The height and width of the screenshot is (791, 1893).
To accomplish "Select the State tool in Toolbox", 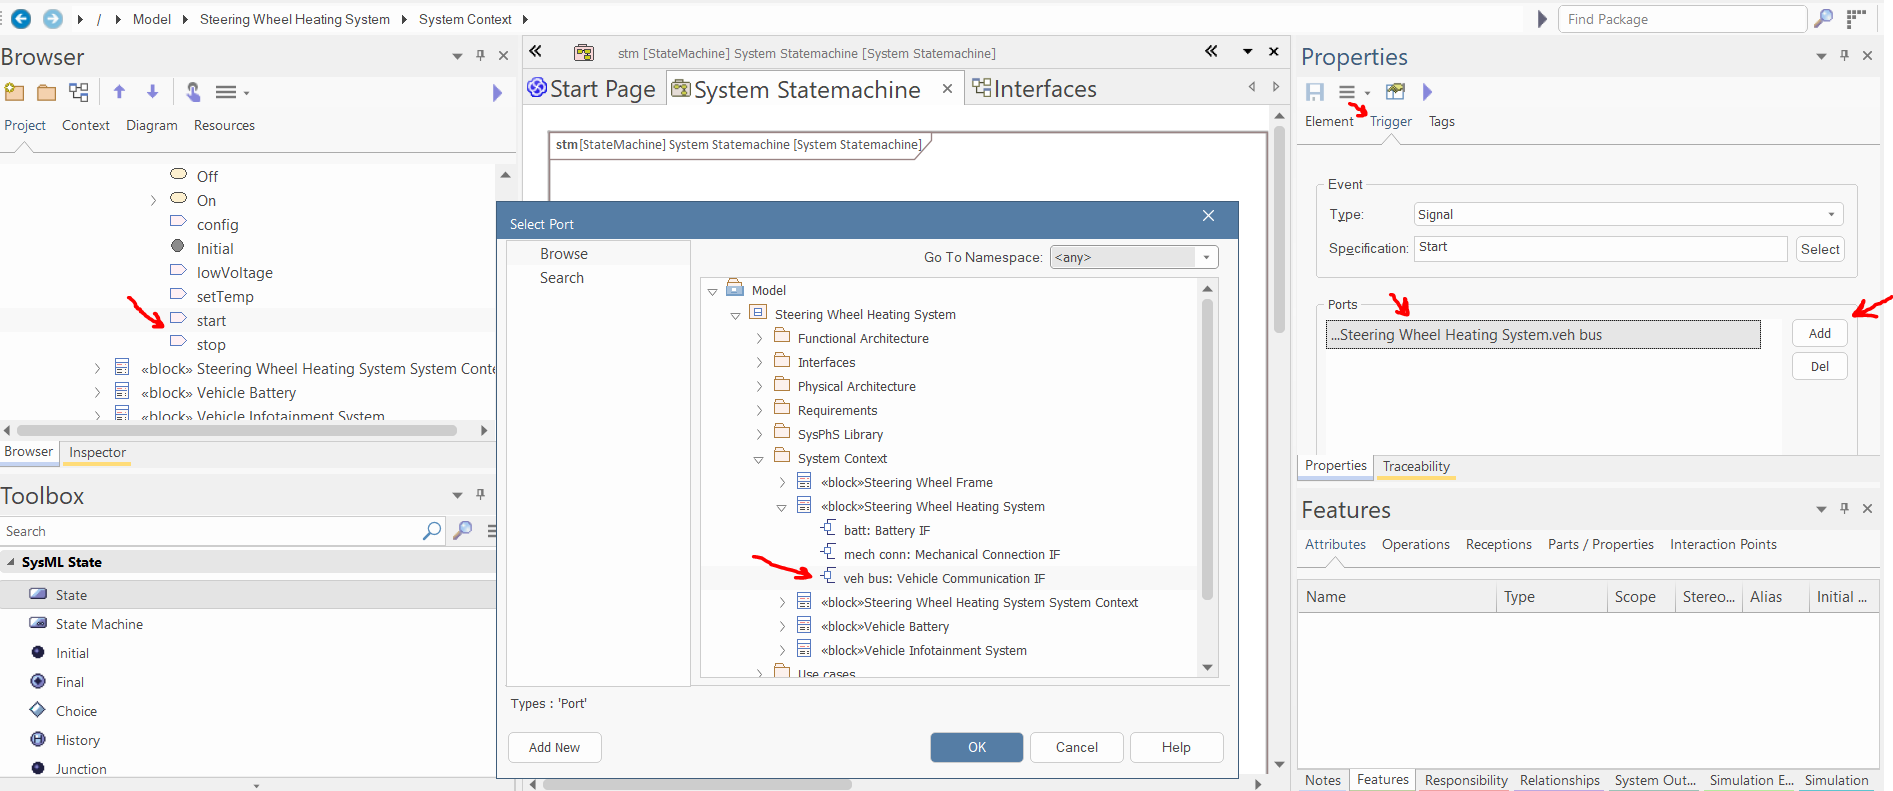I will 71,595.
